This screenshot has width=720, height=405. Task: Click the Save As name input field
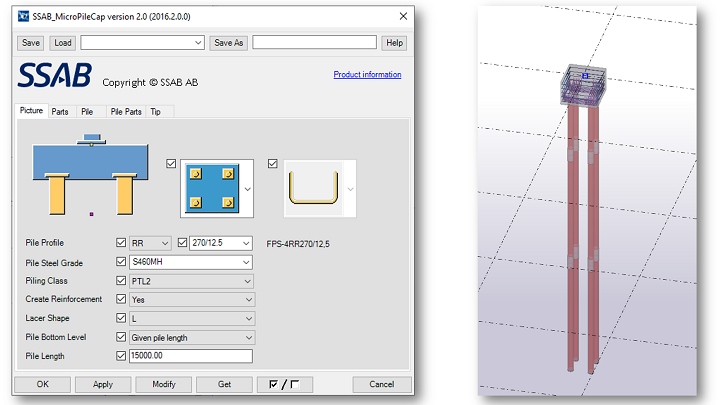pos(315,42)
